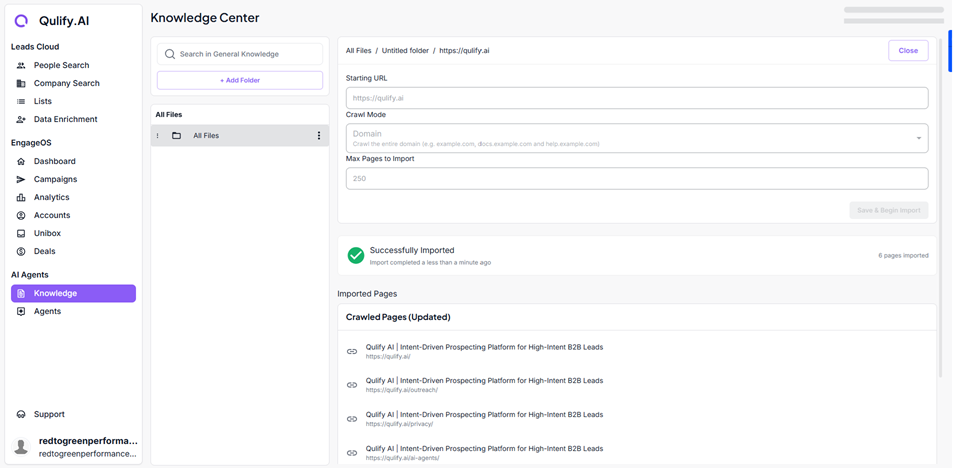Click the Support label in sidebar

coord(49,414)
